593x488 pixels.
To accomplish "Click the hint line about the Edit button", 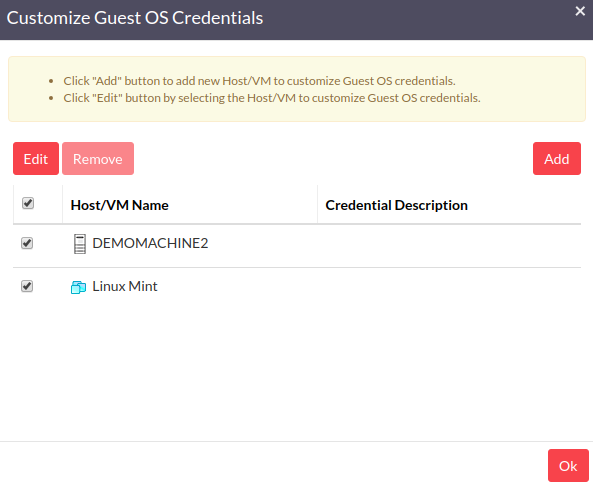I will coord(272,98).
